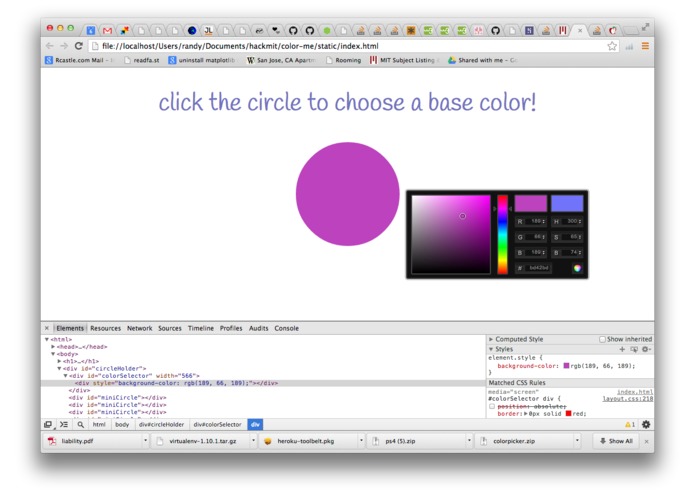Viewport: 695px width, 494px height.
Task: Click the warning count triangle icon
Action: 628,424
